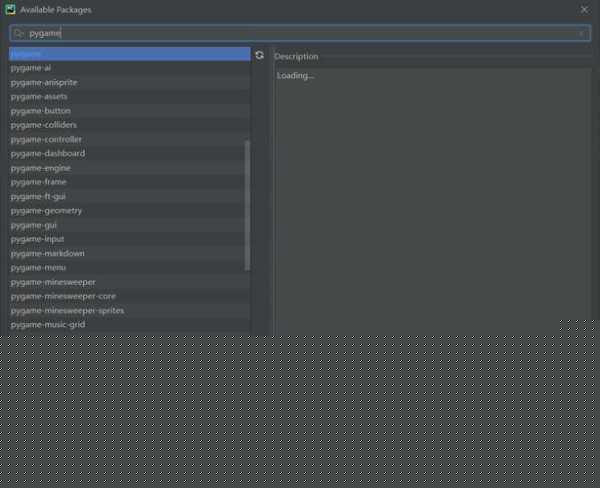Select the pygame-ft-gui package

coord(129,196)
